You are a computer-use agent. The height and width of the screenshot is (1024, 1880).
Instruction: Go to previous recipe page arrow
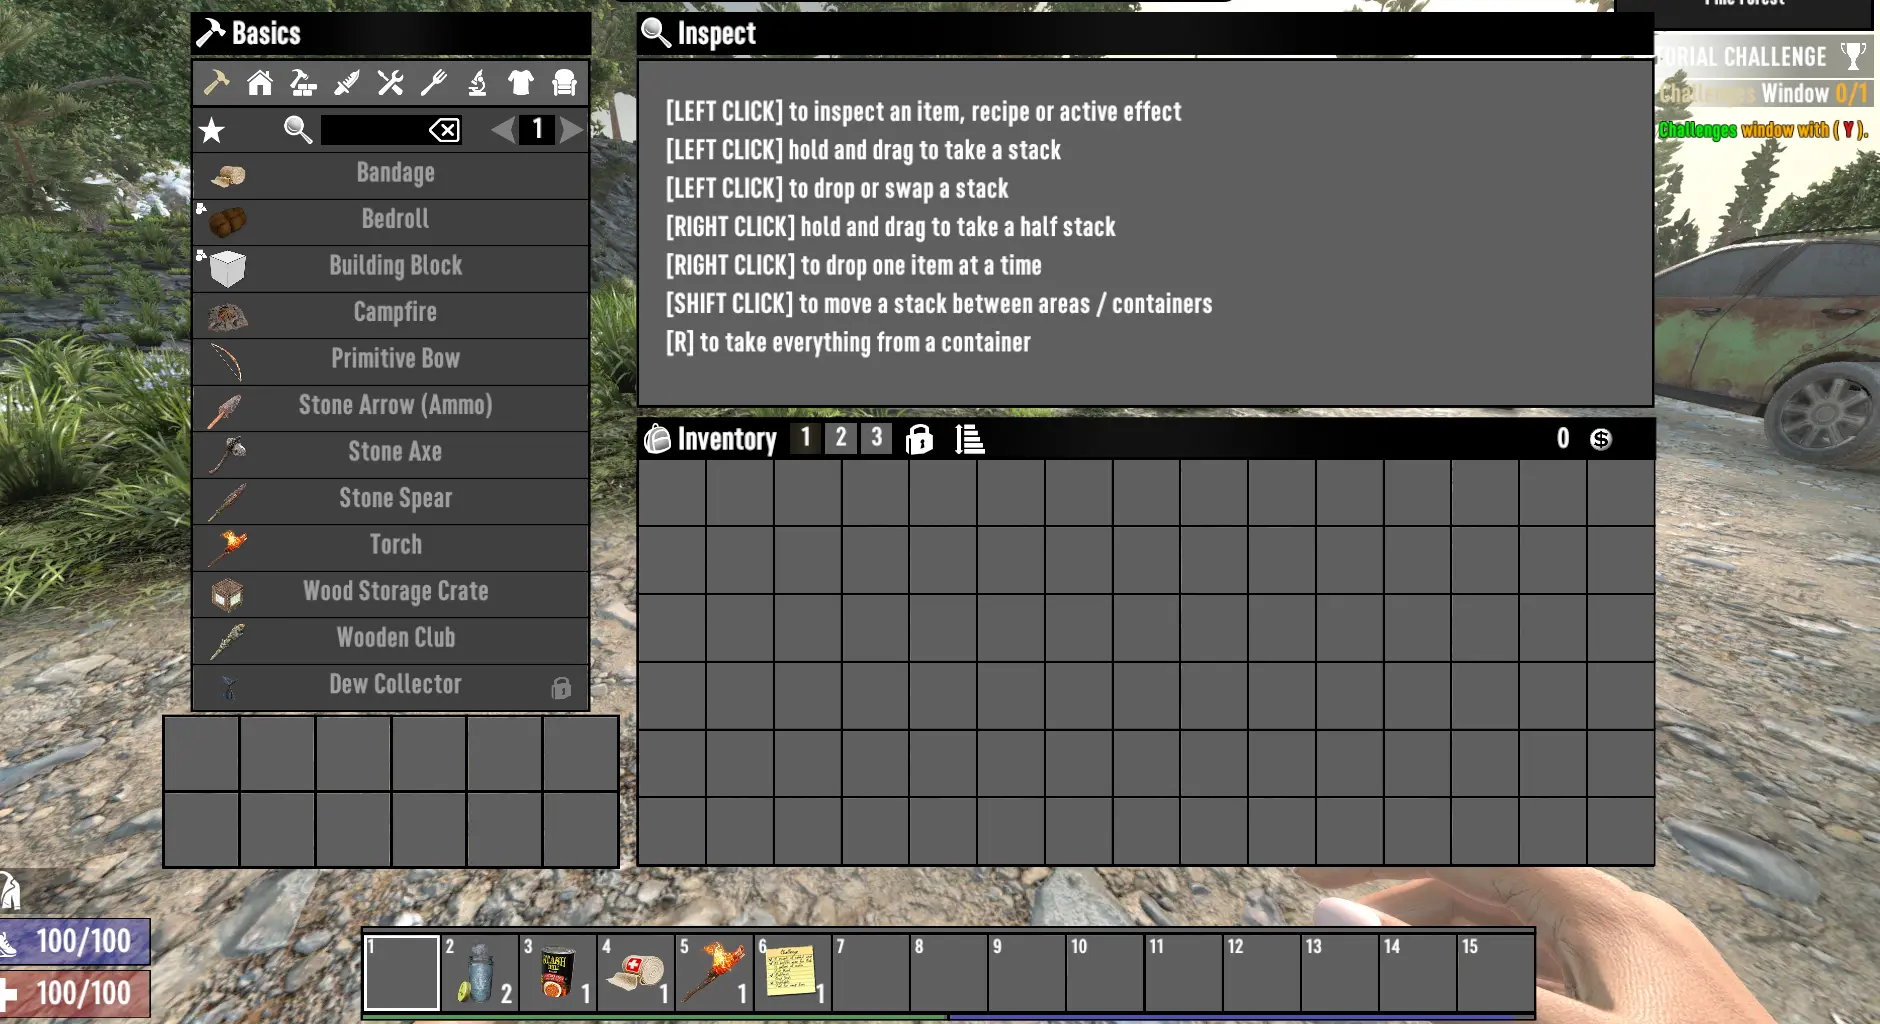[x=503, y=129]
